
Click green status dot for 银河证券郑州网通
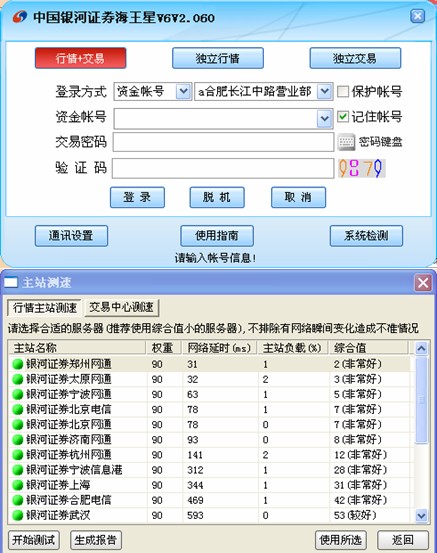point(18,364)
